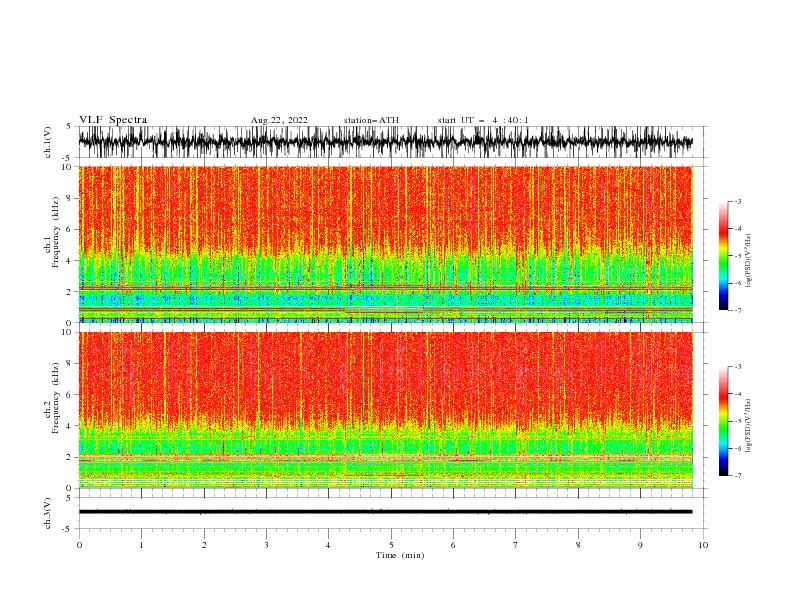Click the ch.1 color scale bar
Viewport: 792px width, 612px height.
pyautogui.click(x=723, y=256)
